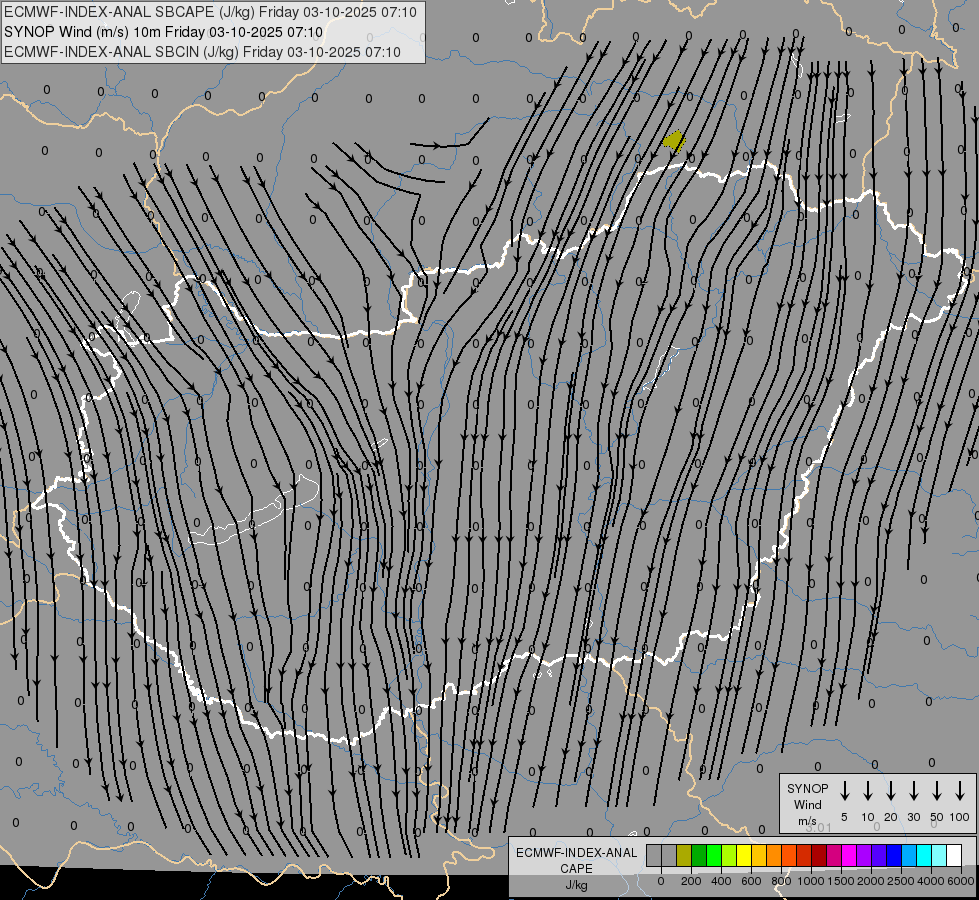979x900 pixels.
Task: Click the ECMWF-INDEX-ANAL SBCAPE title line
Action: 201,12
